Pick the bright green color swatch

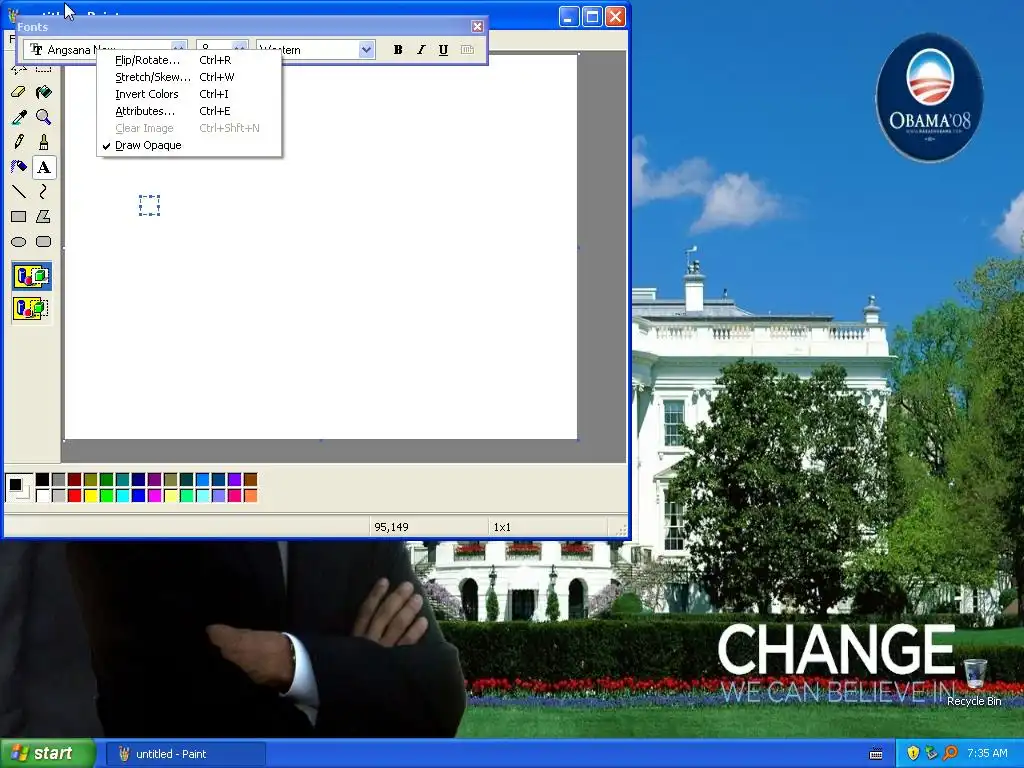click(x=106, y=496)
